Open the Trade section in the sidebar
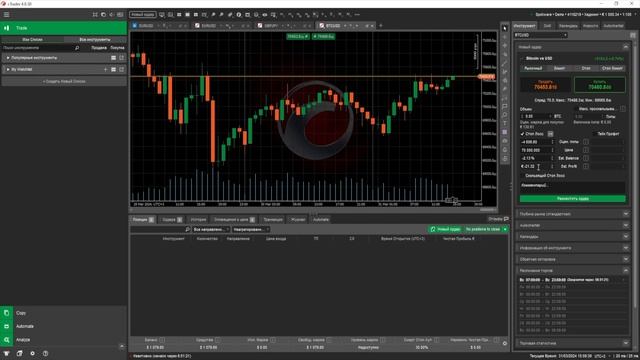Viewport: 640px width, 360px height. [x=63, y=28]
